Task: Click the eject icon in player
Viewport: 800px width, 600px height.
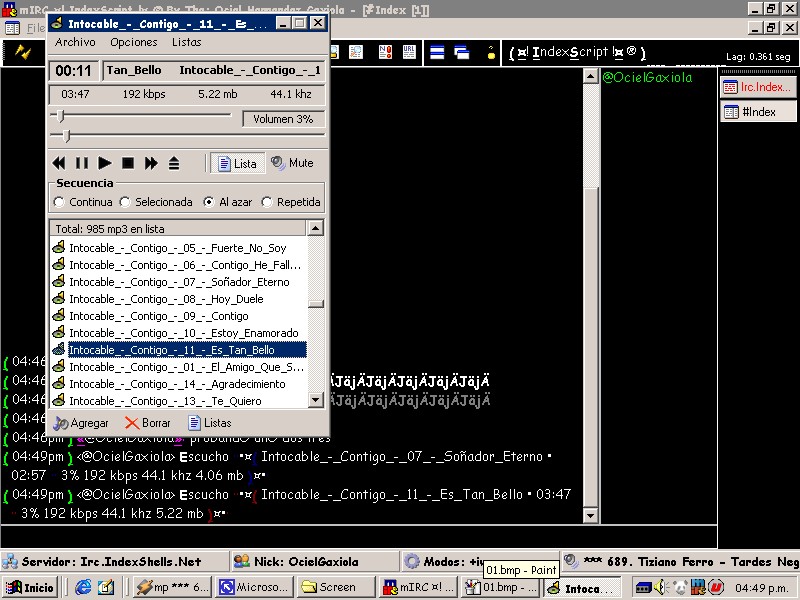Action: click(174, 163)
